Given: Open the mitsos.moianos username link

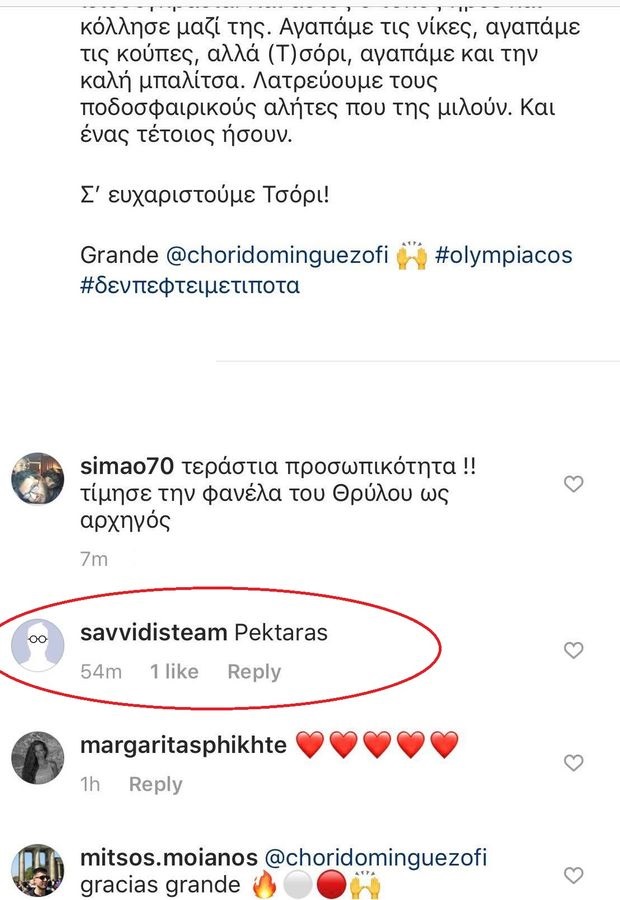Looking at the screenshot, I should point(169,858).
